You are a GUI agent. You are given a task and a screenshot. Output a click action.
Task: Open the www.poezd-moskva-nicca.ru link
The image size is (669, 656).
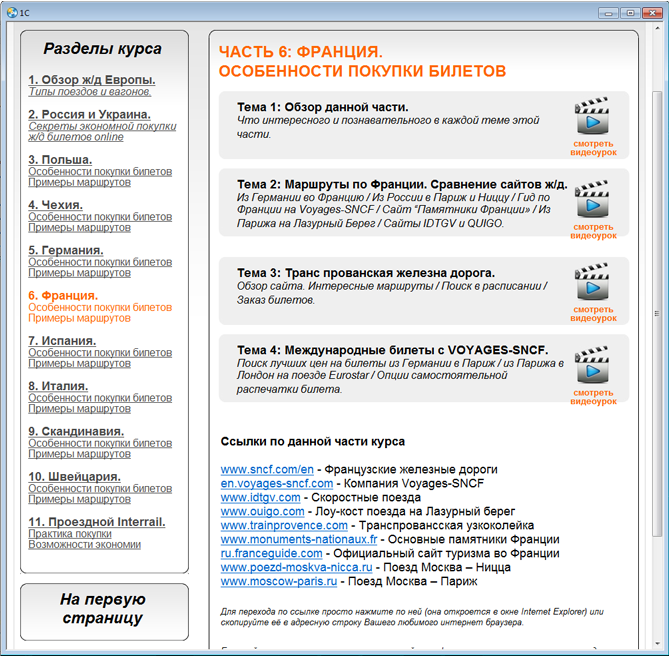[297, 567]
